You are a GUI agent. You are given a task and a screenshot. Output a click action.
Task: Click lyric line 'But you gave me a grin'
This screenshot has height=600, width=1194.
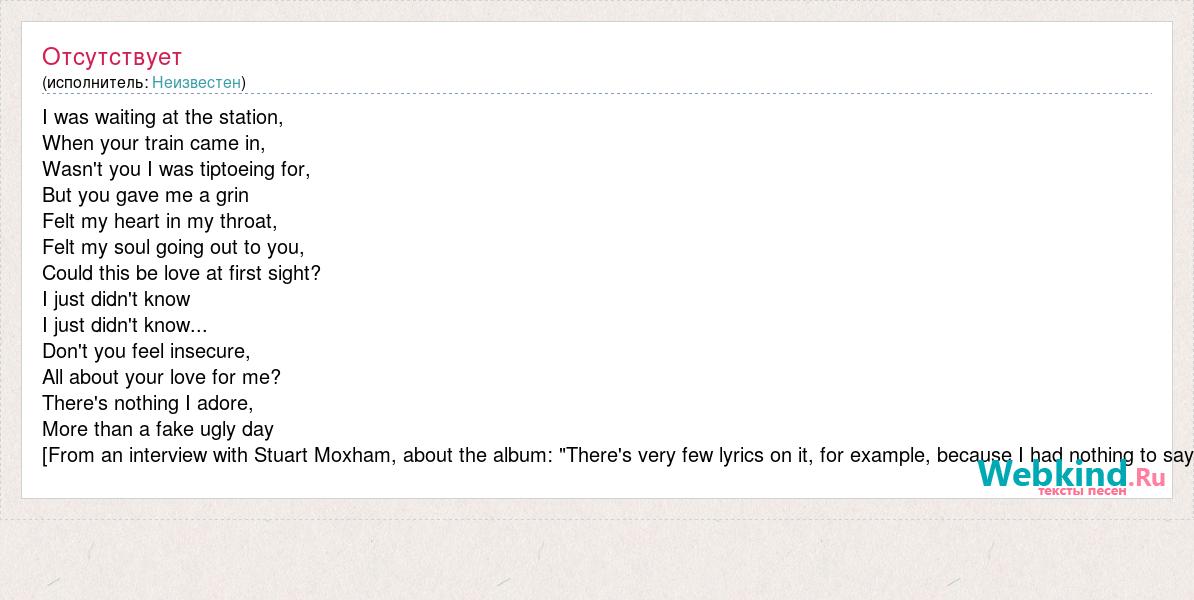(145, 196)
